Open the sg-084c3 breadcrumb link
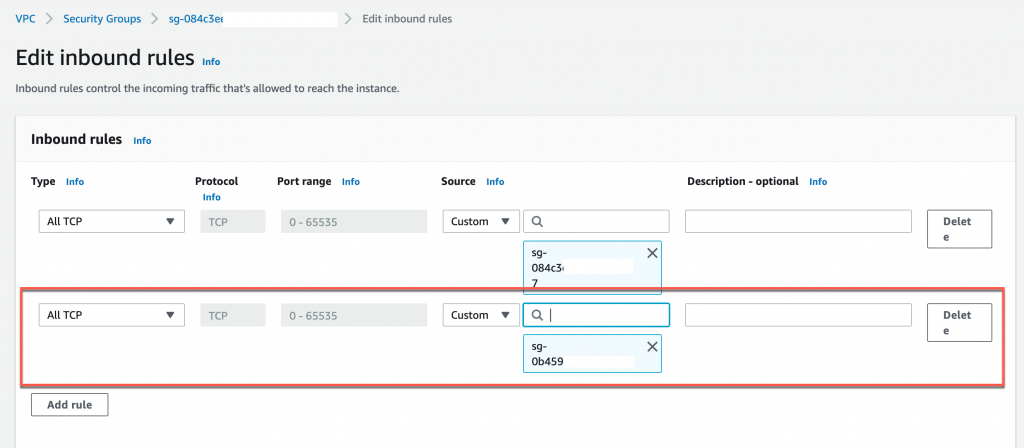Image resolution: width=1024 pixels, height=448 pixels. click(x=196, y=19)
